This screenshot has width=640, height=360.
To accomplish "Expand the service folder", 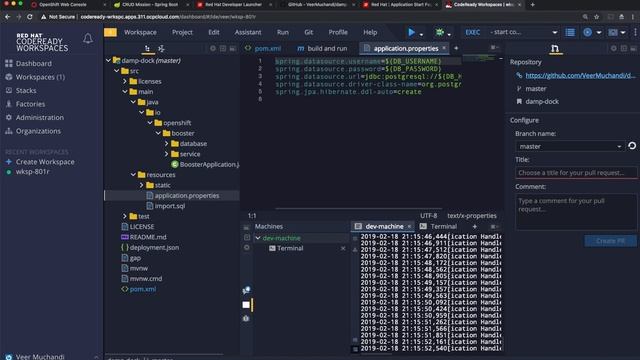I will point(167,154).
